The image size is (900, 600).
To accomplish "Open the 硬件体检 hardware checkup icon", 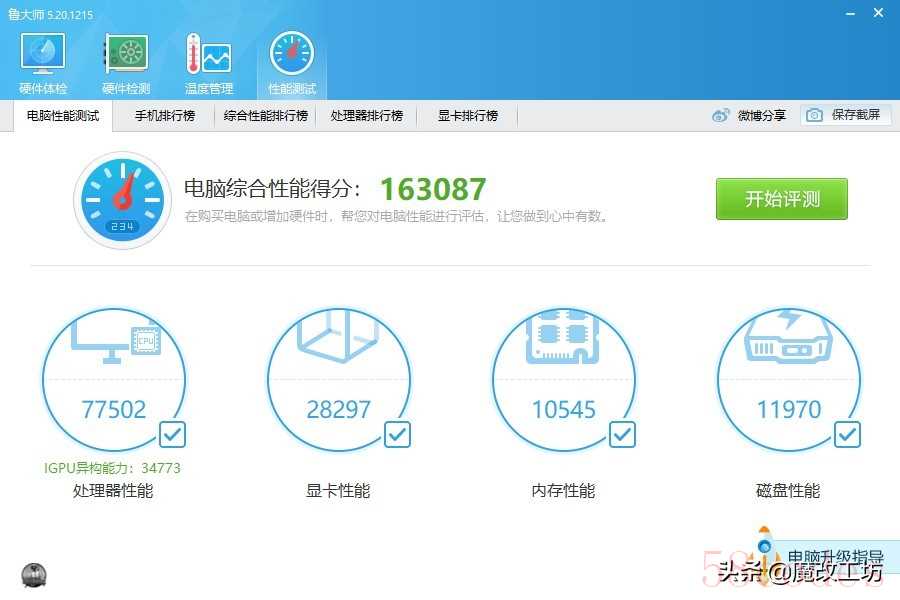I will 43,63.
